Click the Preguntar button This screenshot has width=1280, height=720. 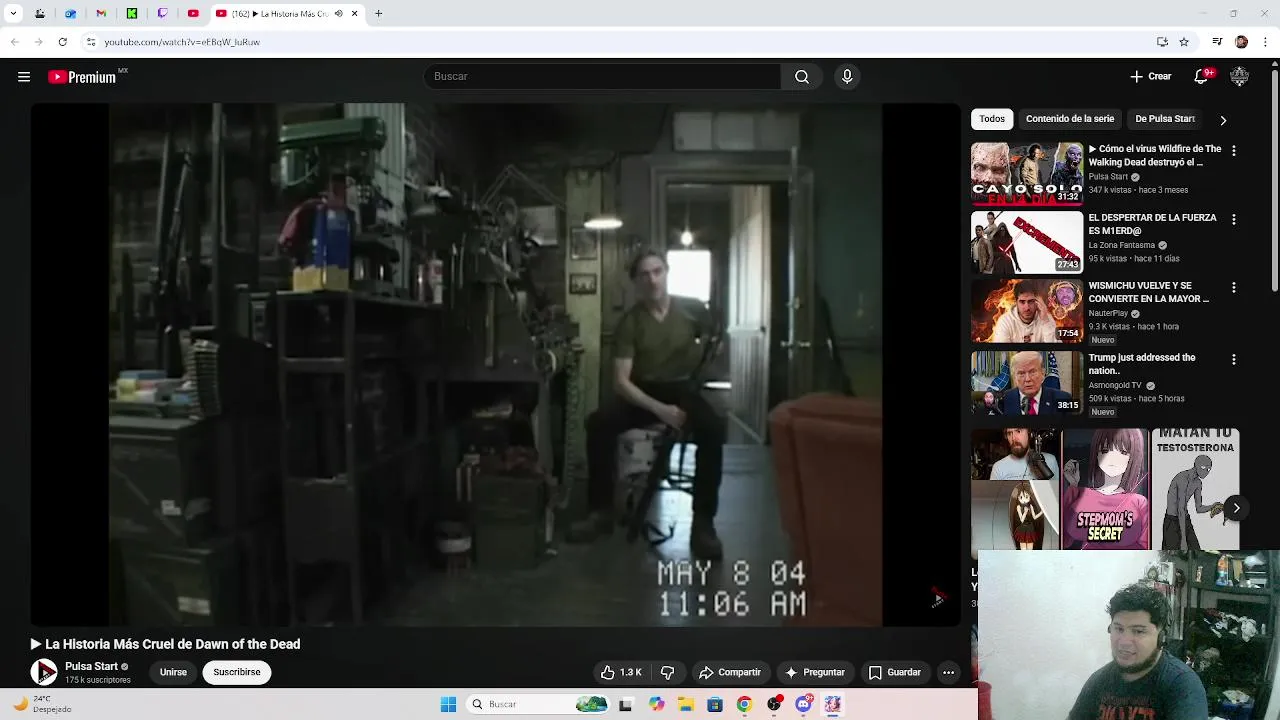[815, 673]
